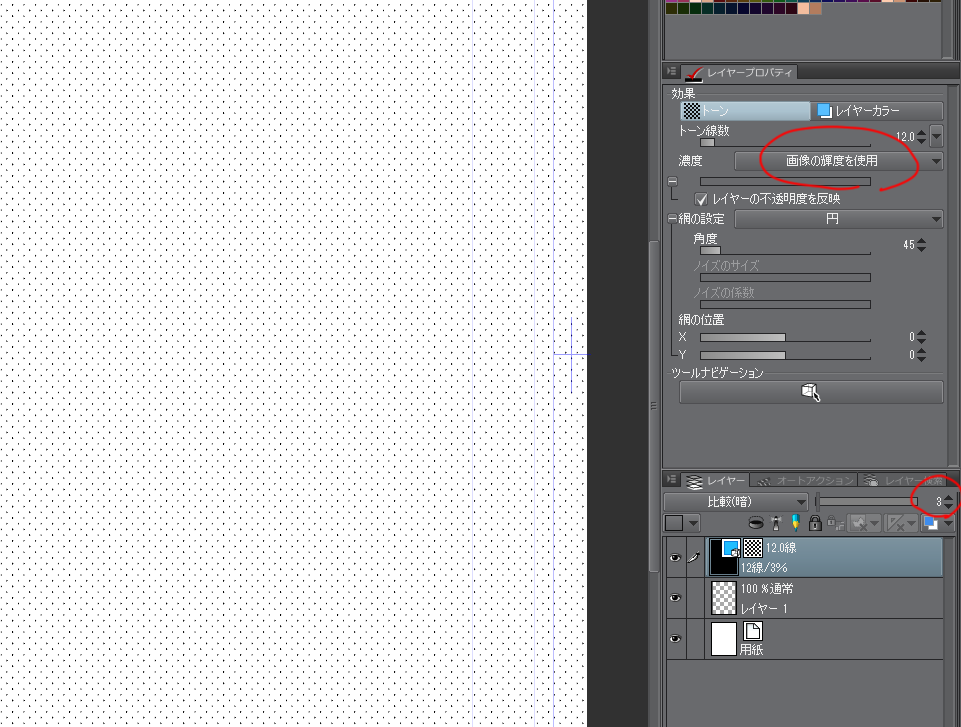Screen dimensions: 961x727
Task: Click the palette color square in layer toolbar
Action: pyautogui.click(x=674, y=523)
